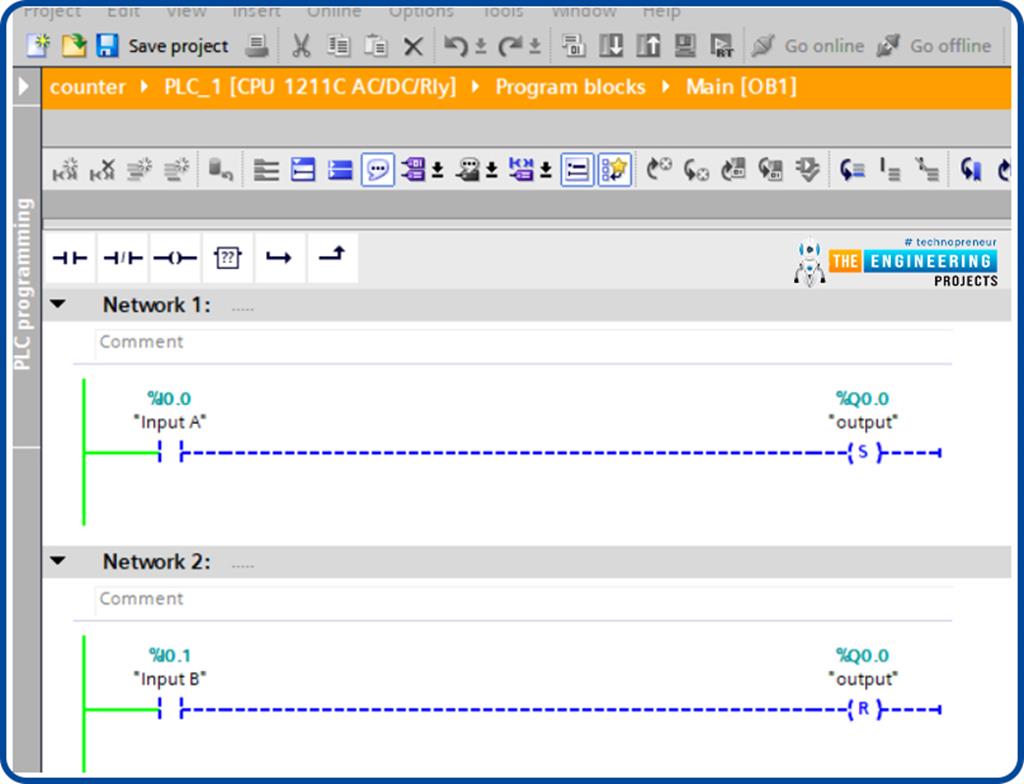Insert an empty box instruction
Screen dimensions: 1024x784
[x=227, y=258]
